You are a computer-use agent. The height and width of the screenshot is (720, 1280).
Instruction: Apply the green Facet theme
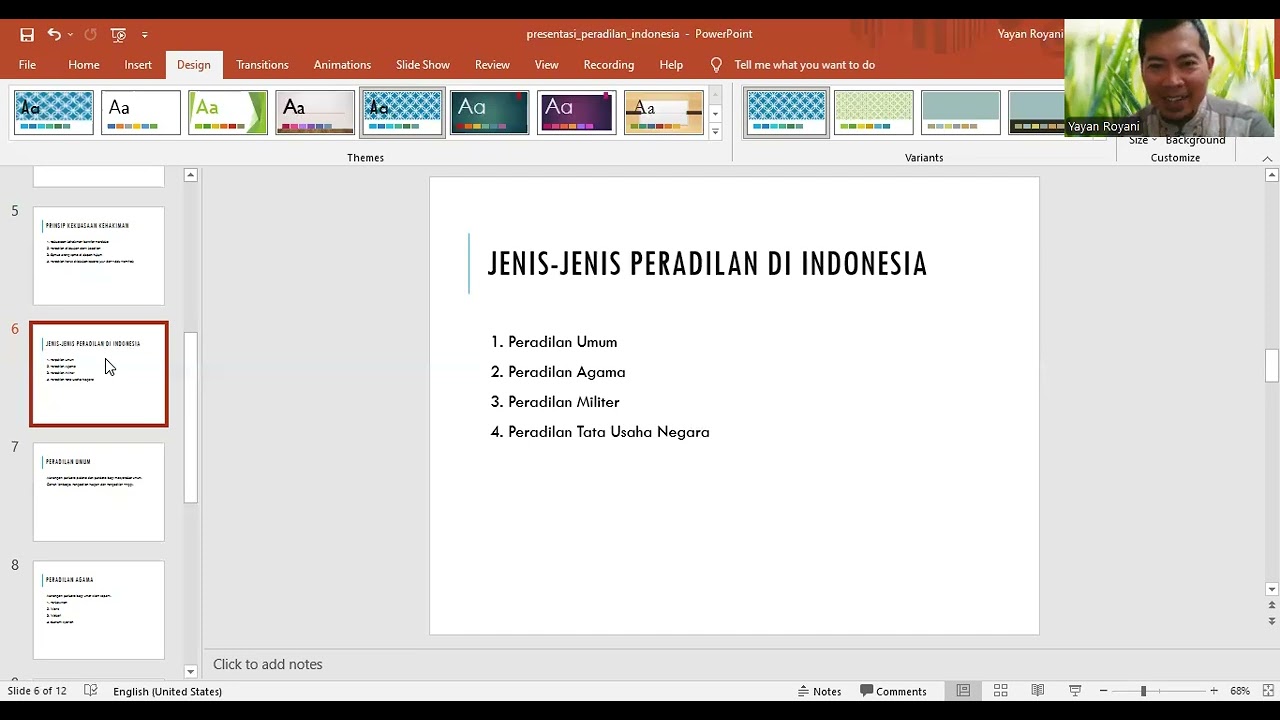[x=228, y=112]
